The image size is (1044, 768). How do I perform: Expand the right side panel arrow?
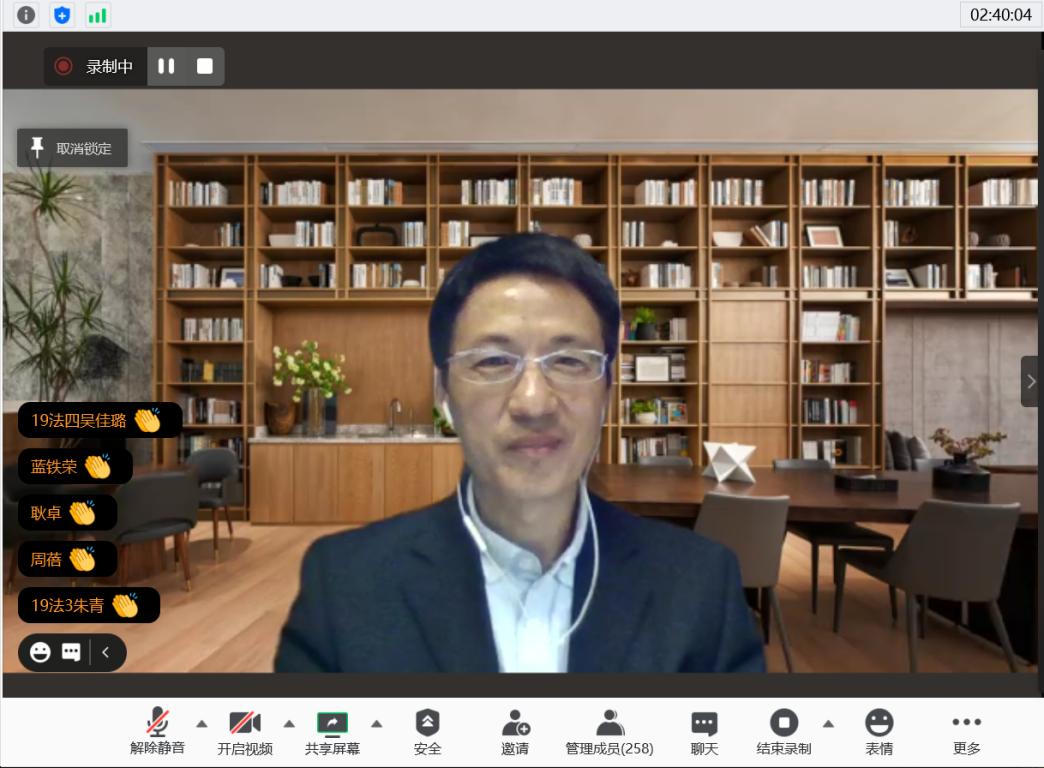click(x=1031, y=381)
